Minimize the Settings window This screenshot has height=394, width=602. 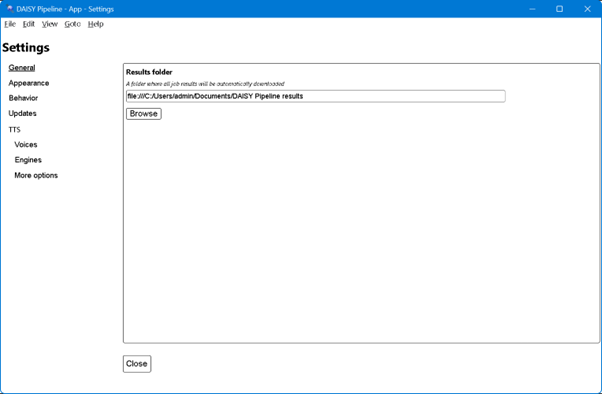tap(532, 9)
